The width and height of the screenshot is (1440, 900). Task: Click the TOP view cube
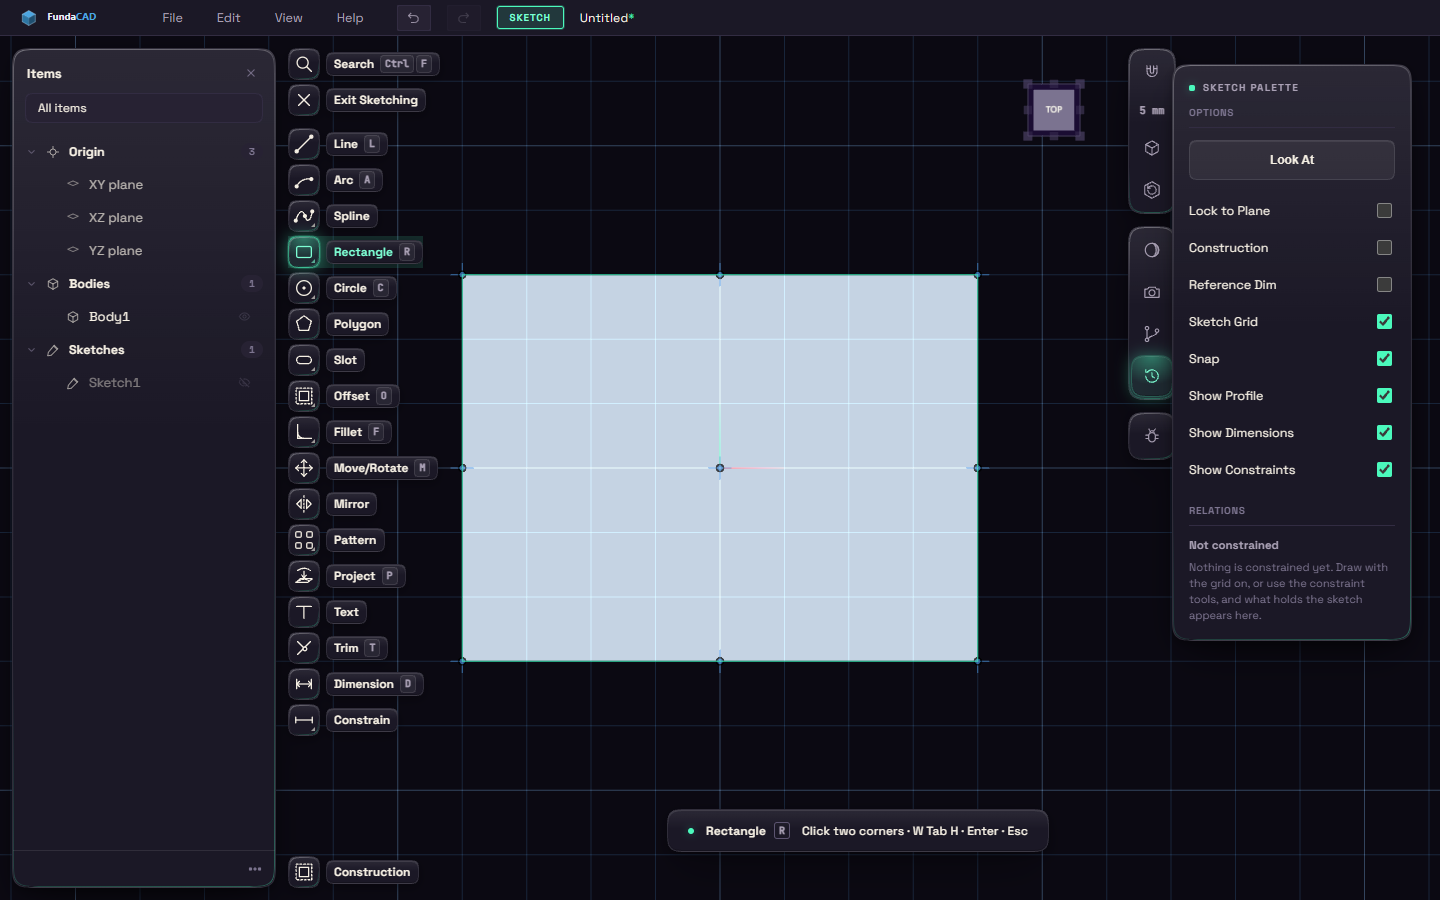[1054, 110]
